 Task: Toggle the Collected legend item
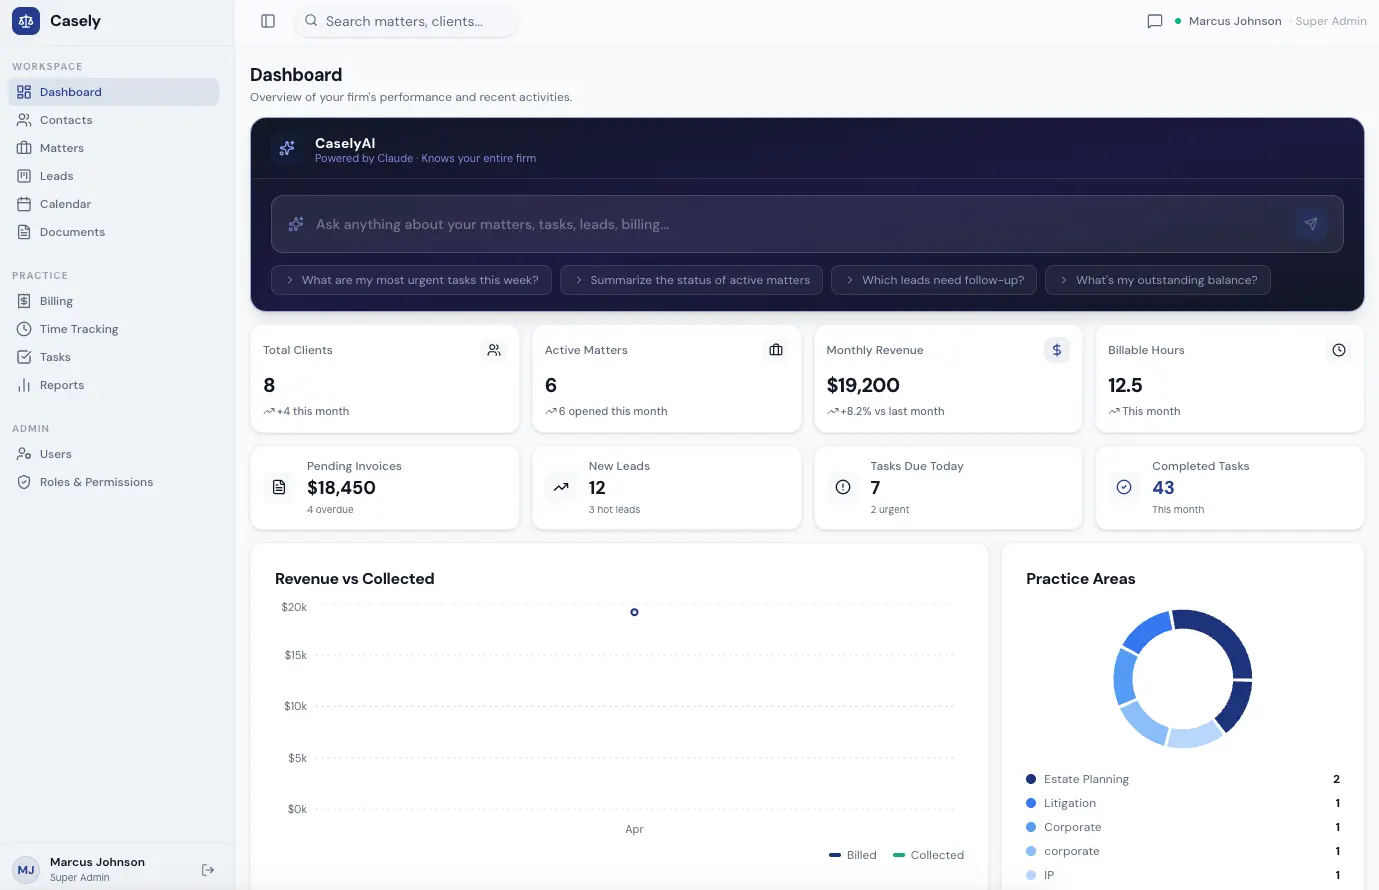coord(929,855)
